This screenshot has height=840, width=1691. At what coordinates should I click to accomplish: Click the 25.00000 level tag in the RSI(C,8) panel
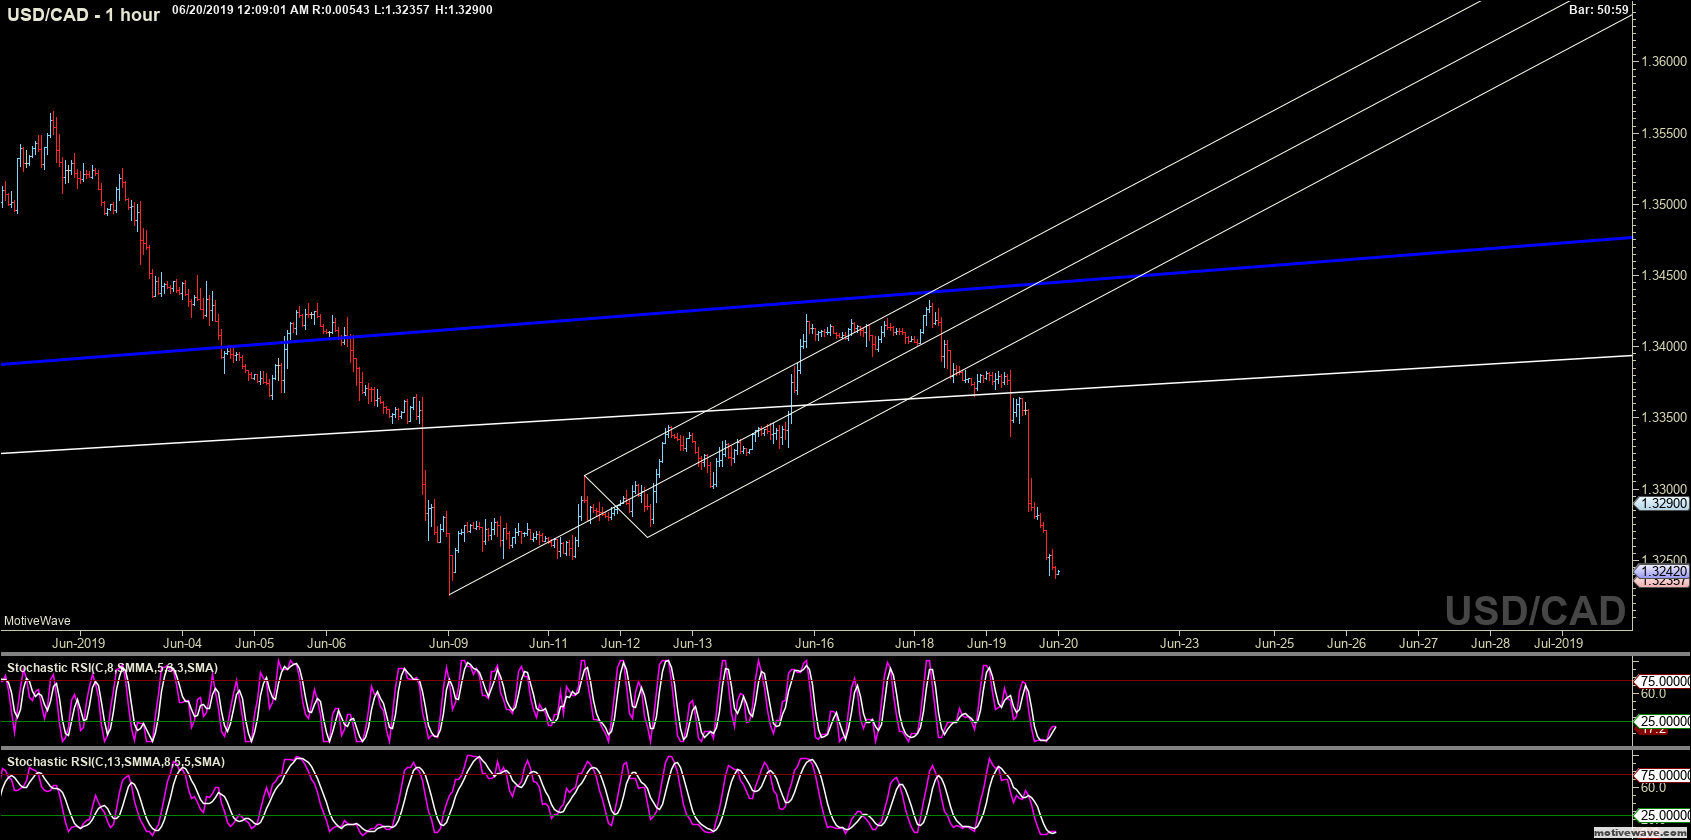[1662, 721]
